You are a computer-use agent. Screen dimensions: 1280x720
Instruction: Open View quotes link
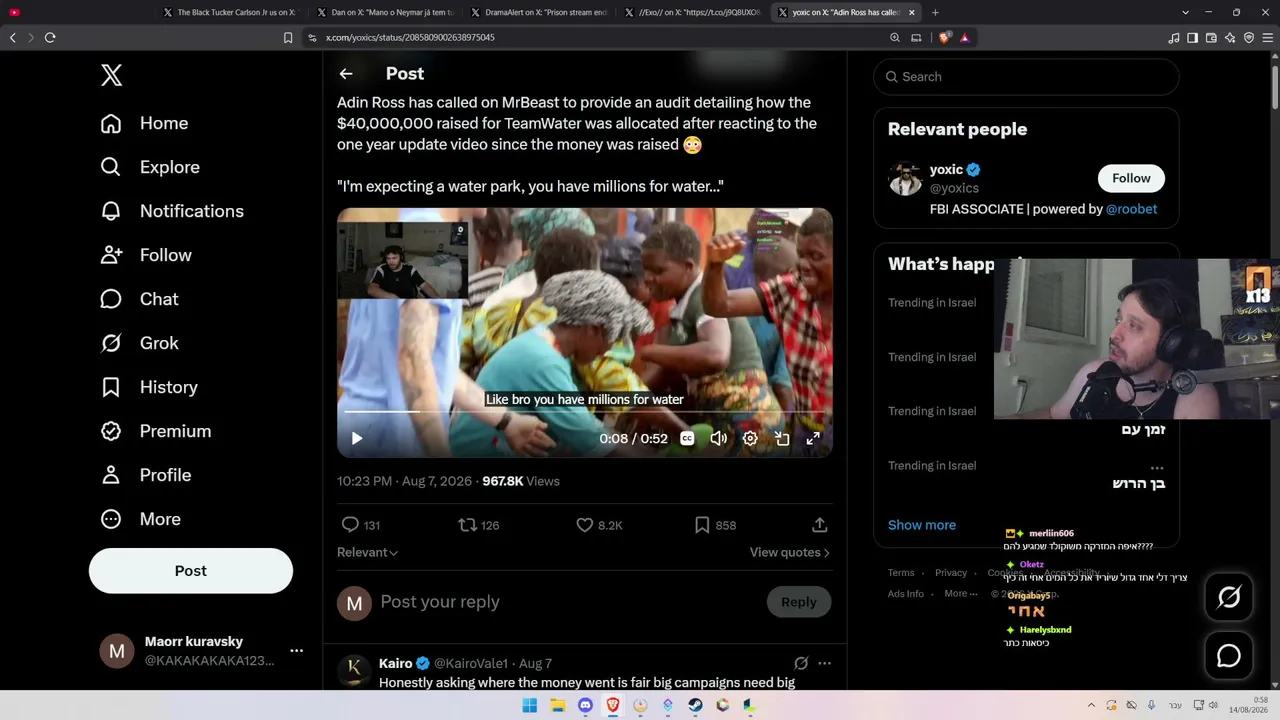click(x=789, y=552)
